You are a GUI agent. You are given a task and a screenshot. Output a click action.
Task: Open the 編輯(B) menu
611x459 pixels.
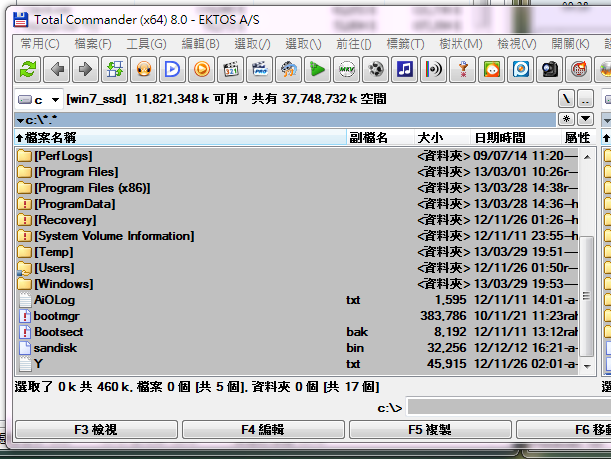(200, 44)
